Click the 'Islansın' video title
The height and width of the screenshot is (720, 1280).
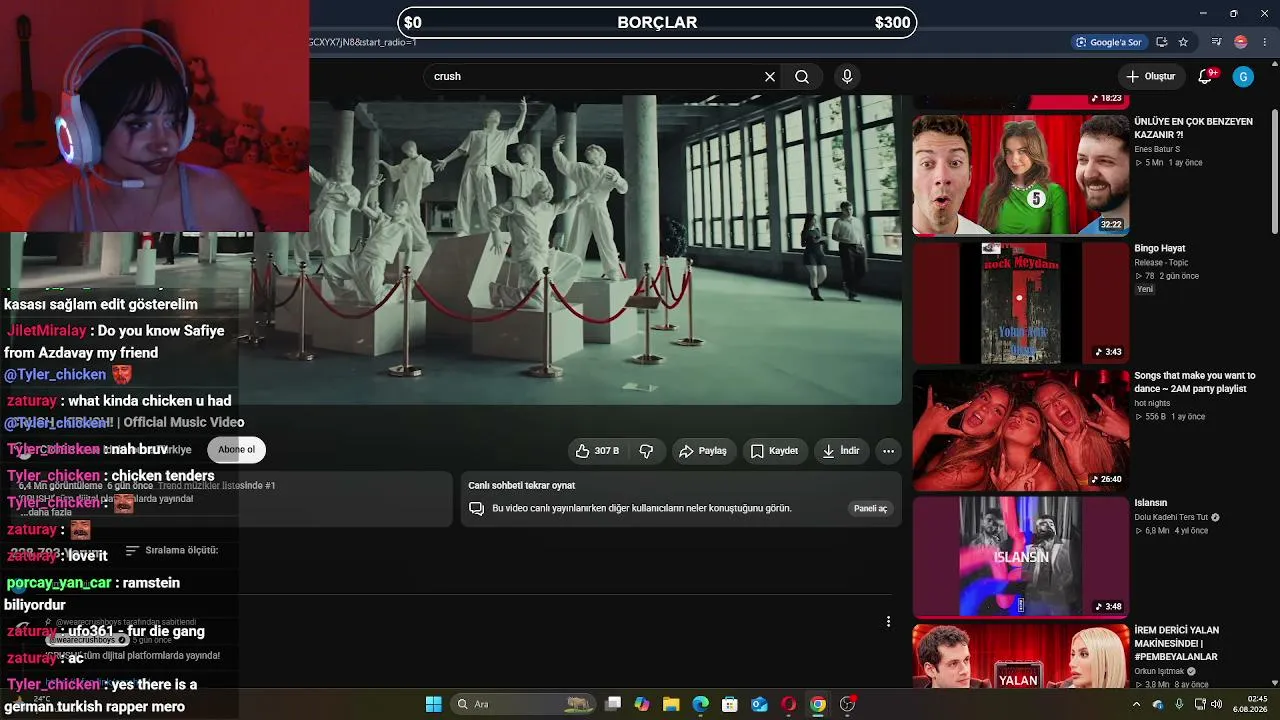pos(1151,503)
